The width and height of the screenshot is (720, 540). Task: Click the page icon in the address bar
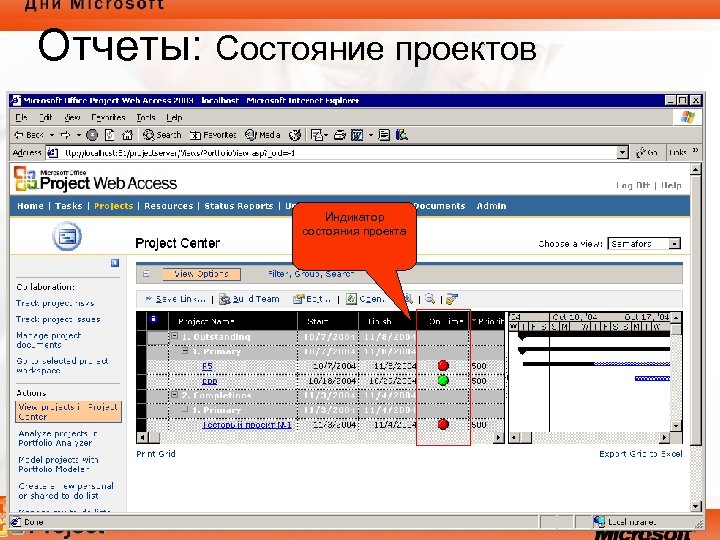(x=53, y=153)
